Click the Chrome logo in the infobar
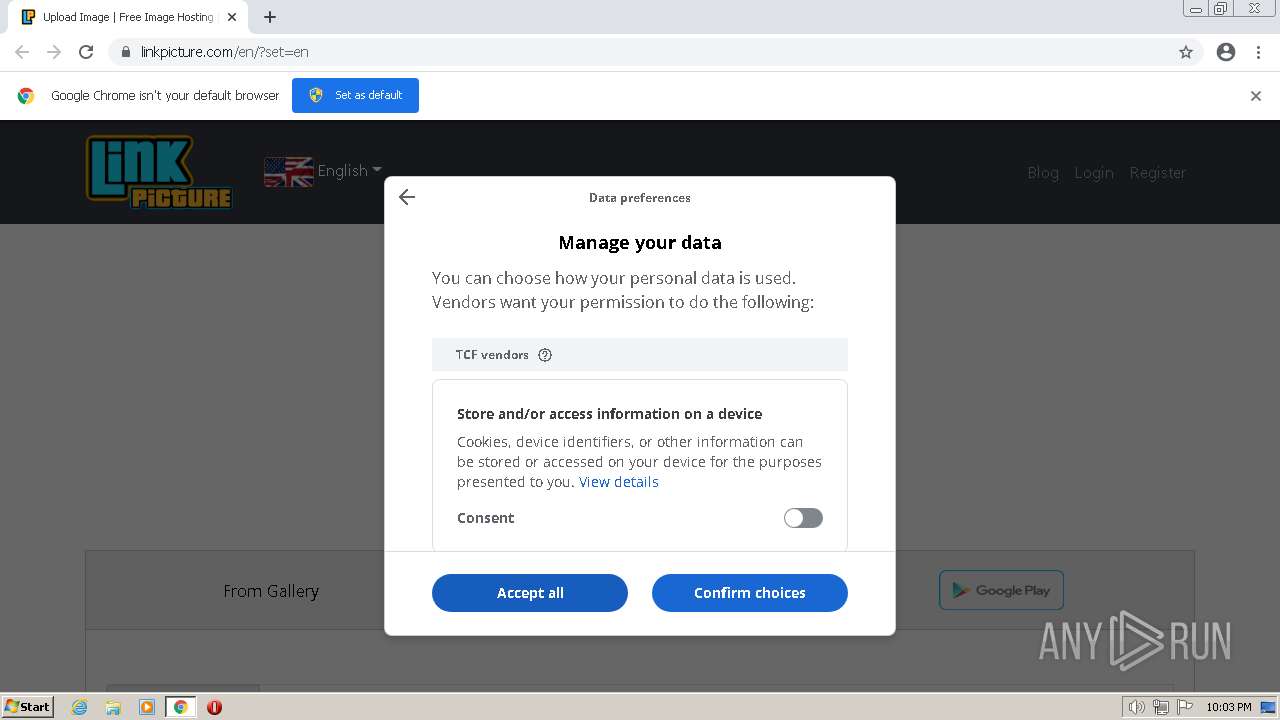 coord(26,96)
